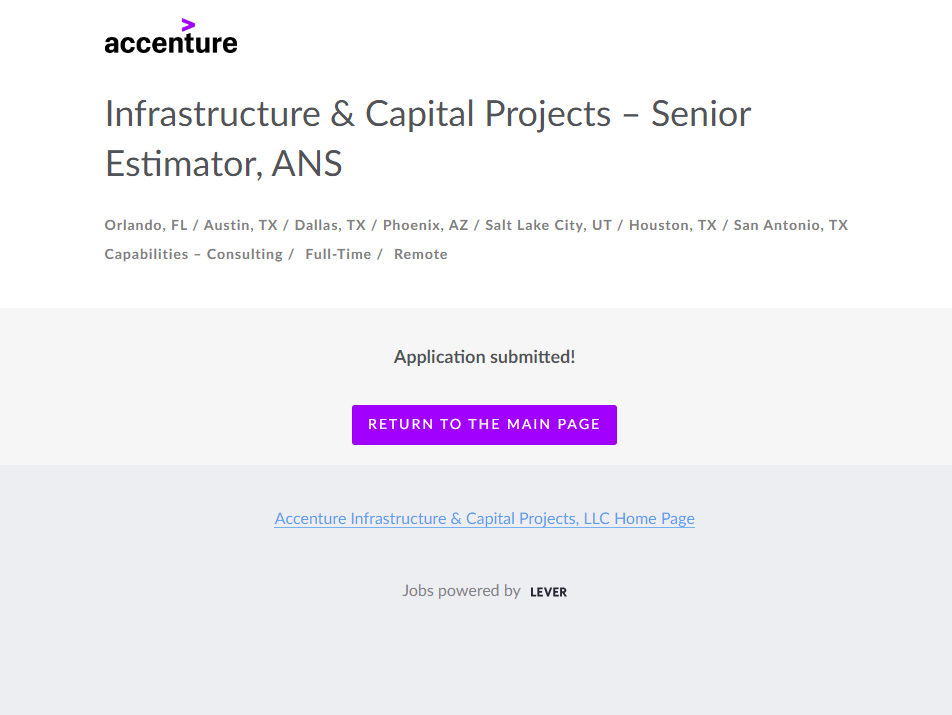Select the Dallas, TX location text
This screenshot has height=715, width=952.
[x=330, y=225]
